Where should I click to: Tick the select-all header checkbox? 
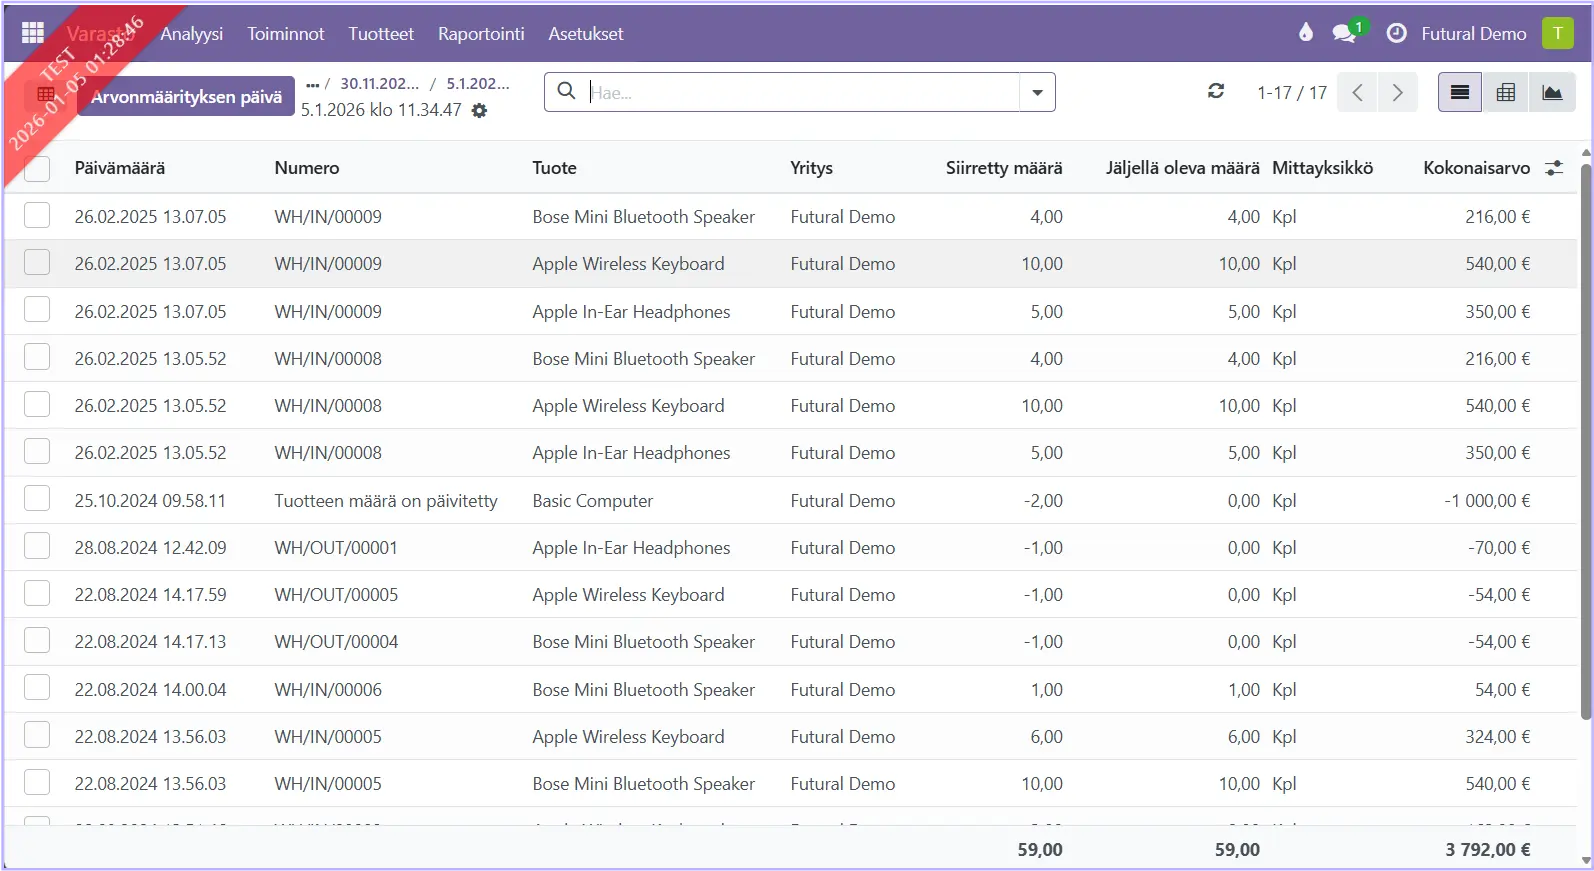[x=37, y=169]
